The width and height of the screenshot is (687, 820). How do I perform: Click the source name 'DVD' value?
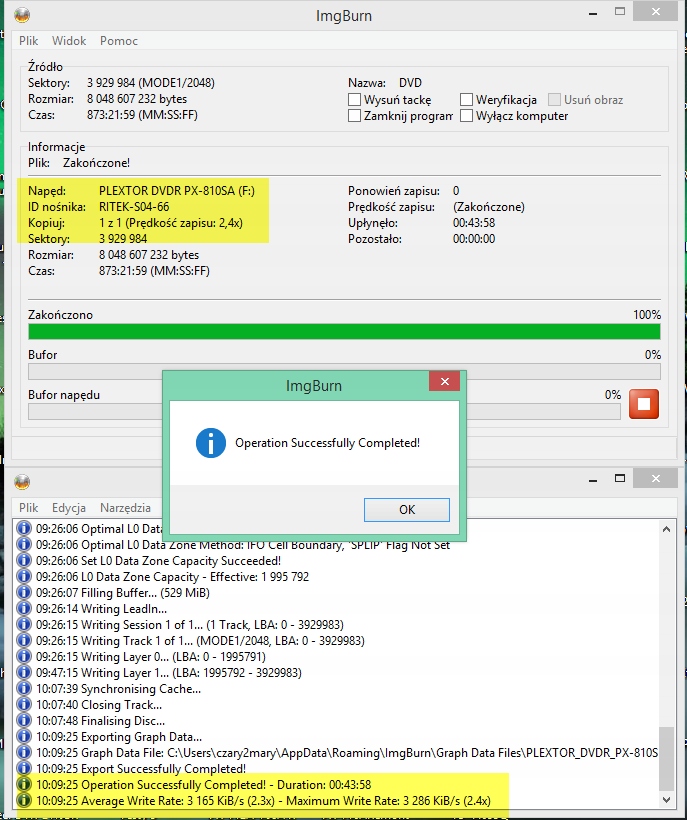[x=410, y=83]
